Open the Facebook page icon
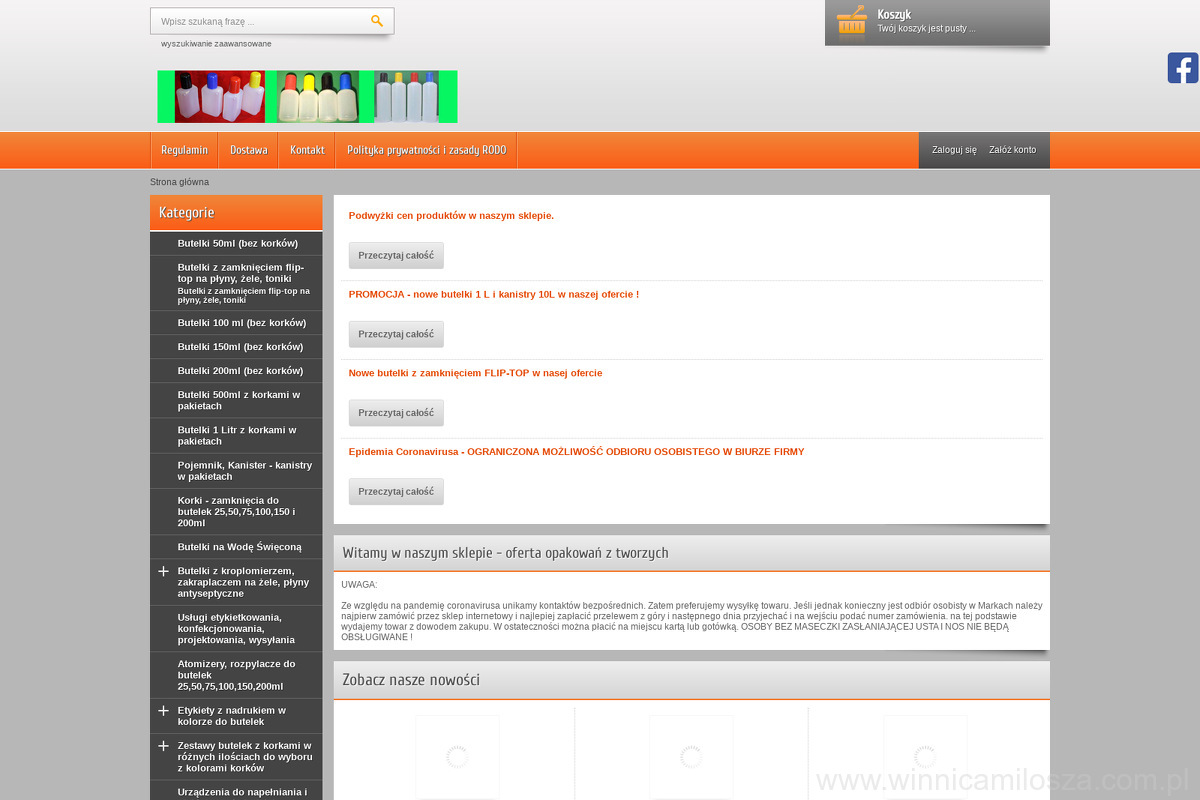This screenshot has height=800, width=1200. (x=1182, y=68)
